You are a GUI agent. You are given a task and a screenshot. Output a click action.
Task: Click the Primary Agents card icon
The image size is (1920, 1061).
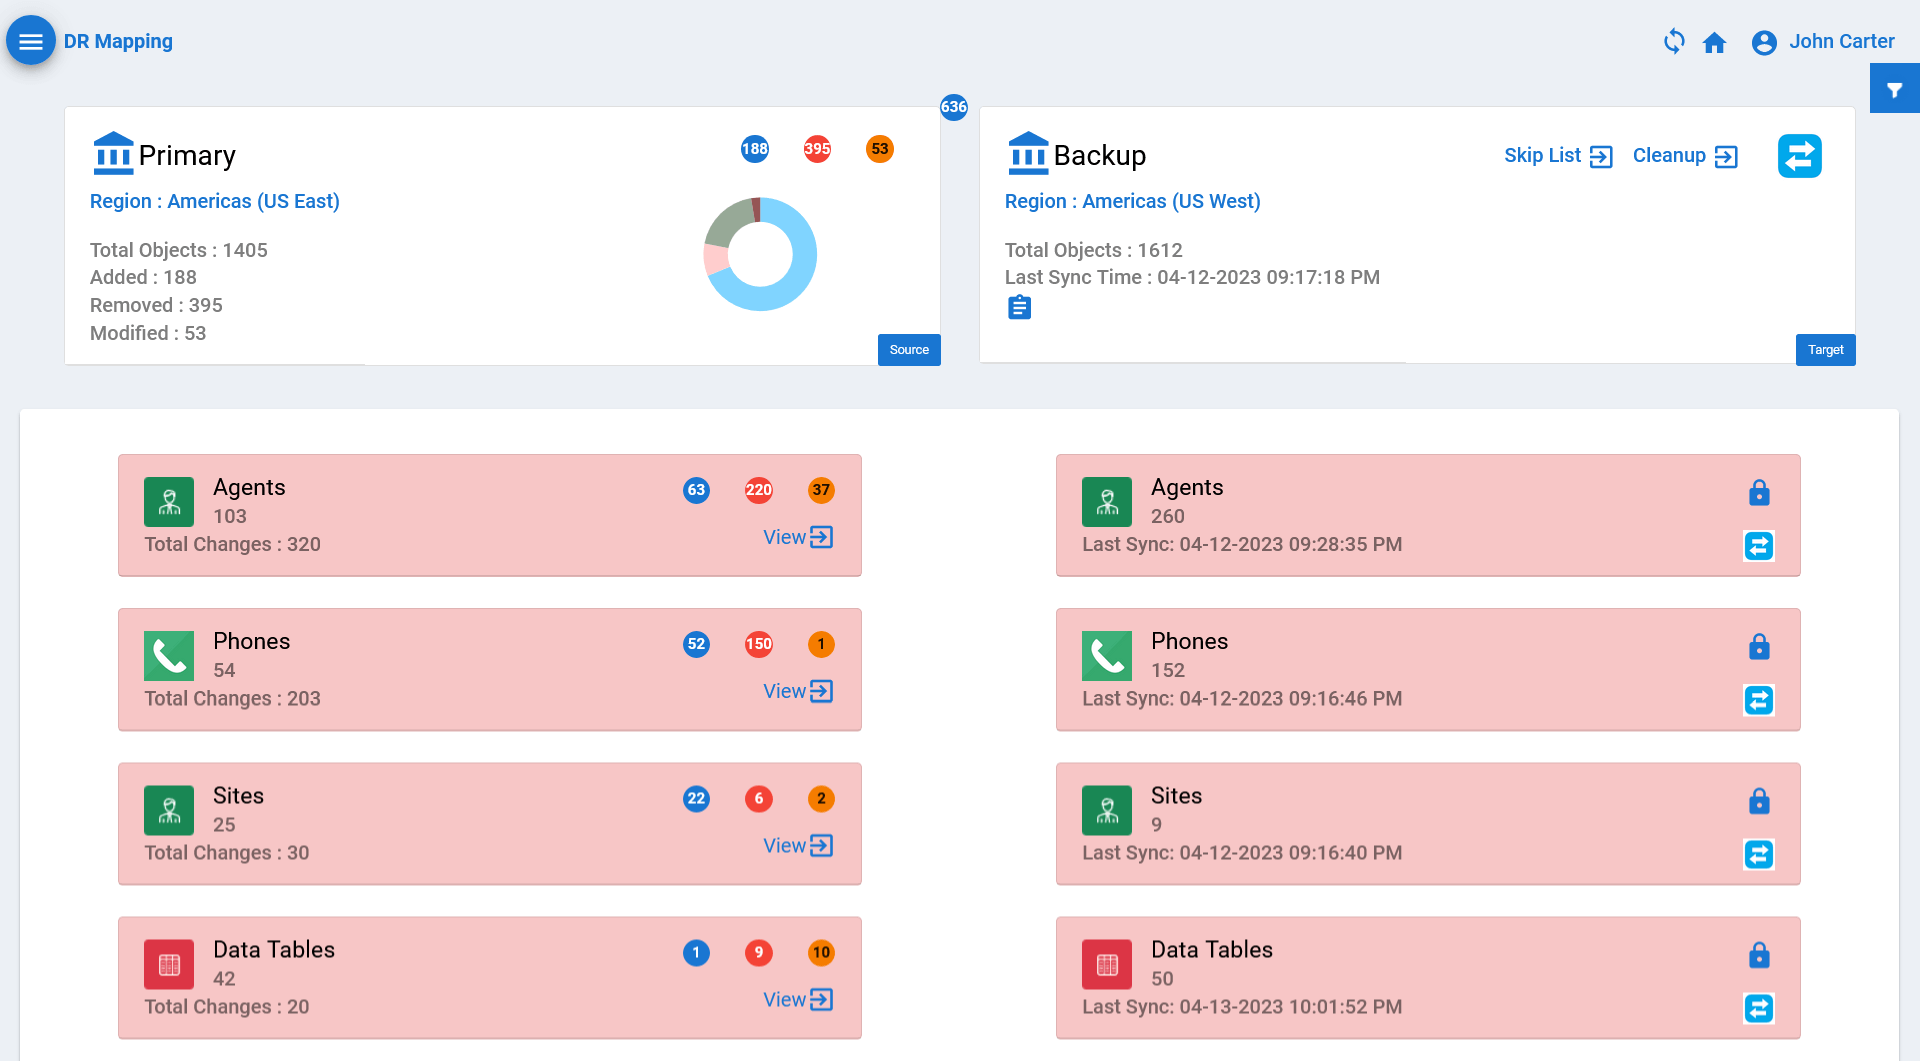tap(169, 502)
